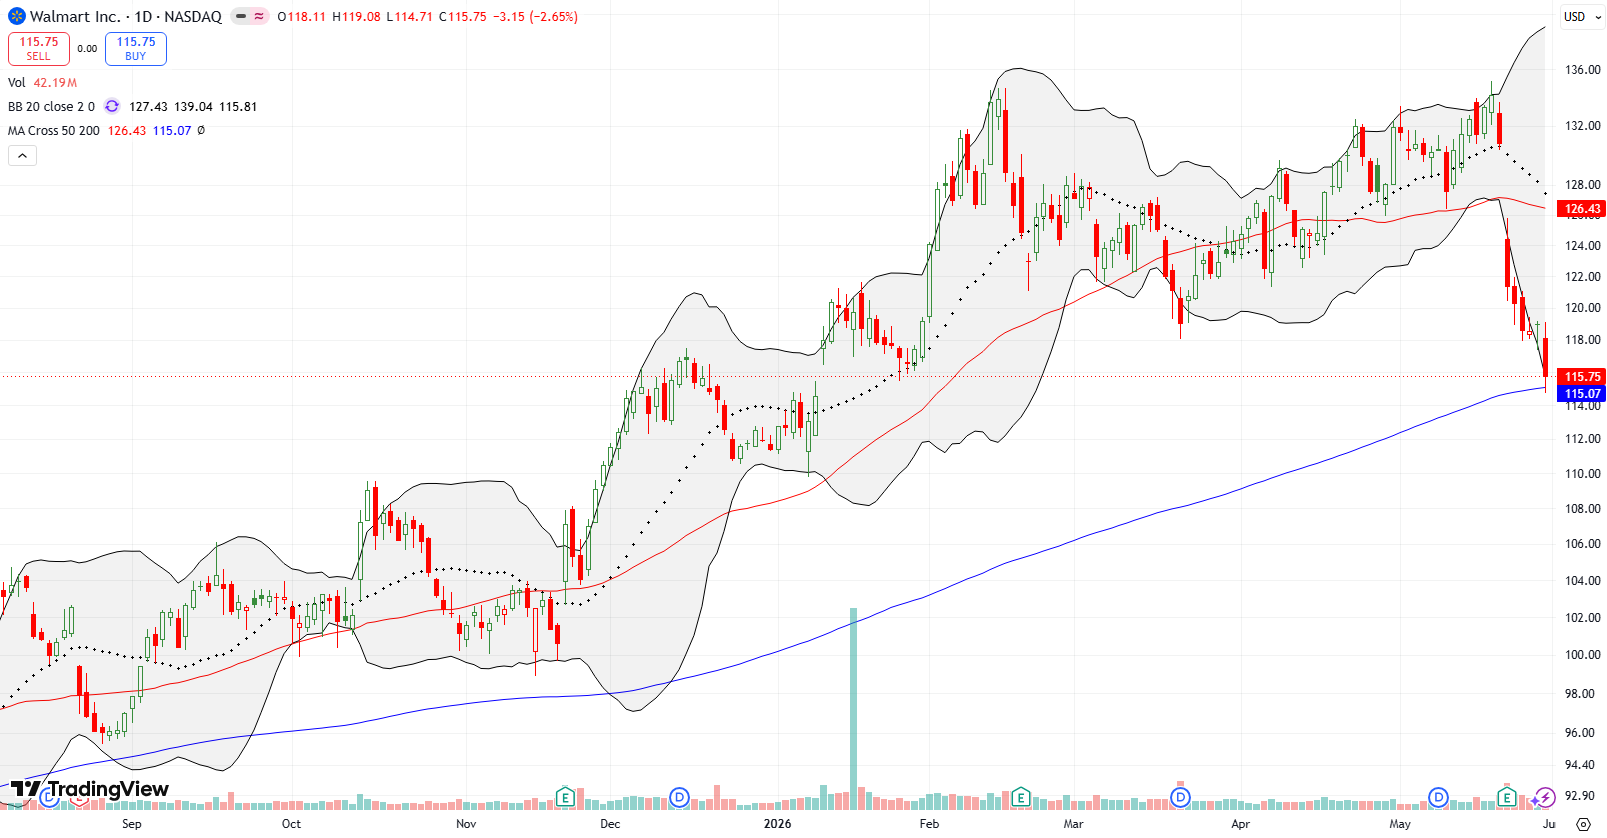The width and height of the screenshot is (1607, 838).
Task: Open chart settings gear icon
Action: pyautogui.click(x=1583, y=824)
